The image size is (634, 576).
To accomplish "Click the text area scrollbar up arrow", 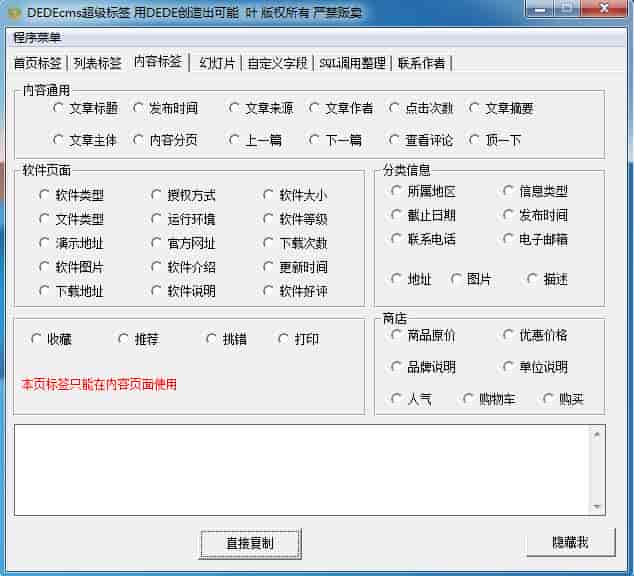I will [597, 434].
